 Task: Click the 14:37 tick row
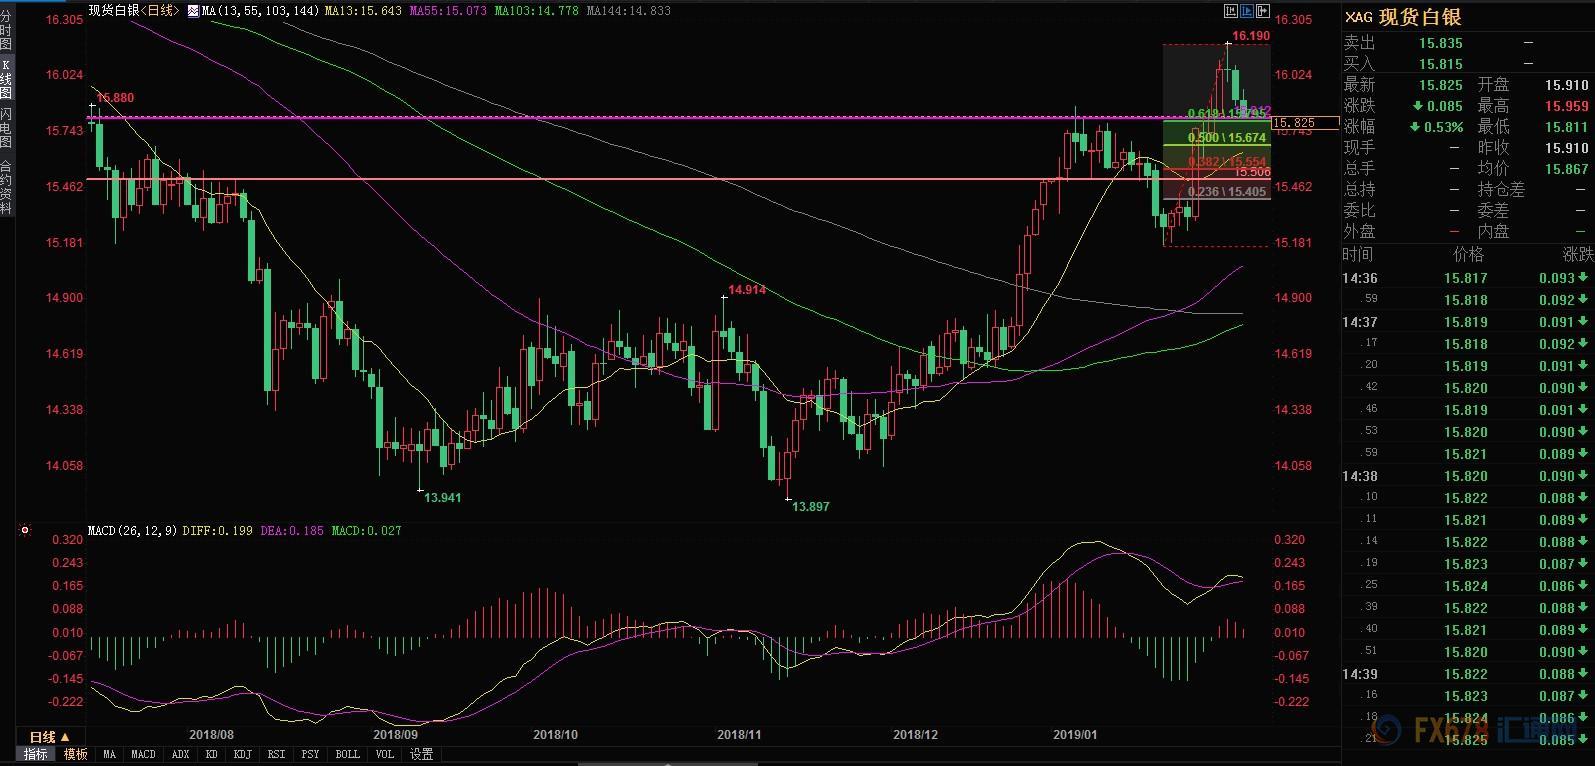pyautogui.click(x=1467, y=322)
